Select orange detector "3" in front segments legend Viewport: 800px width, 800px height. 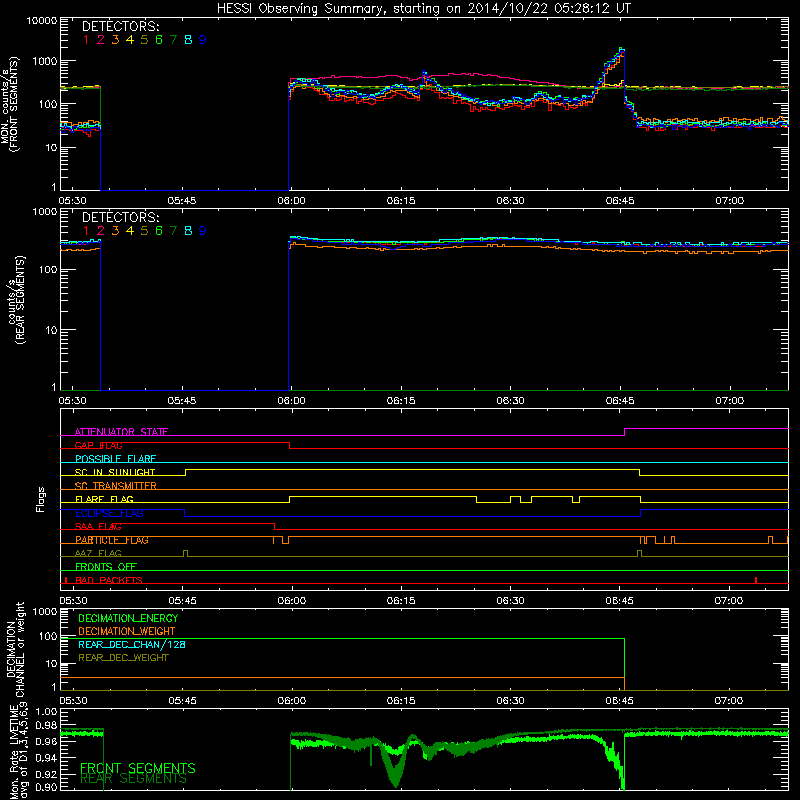115,40
